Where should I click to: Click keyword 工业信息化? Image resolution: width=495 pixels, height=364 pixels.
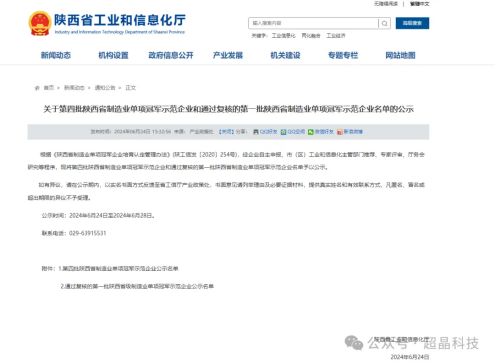point(283,36)
